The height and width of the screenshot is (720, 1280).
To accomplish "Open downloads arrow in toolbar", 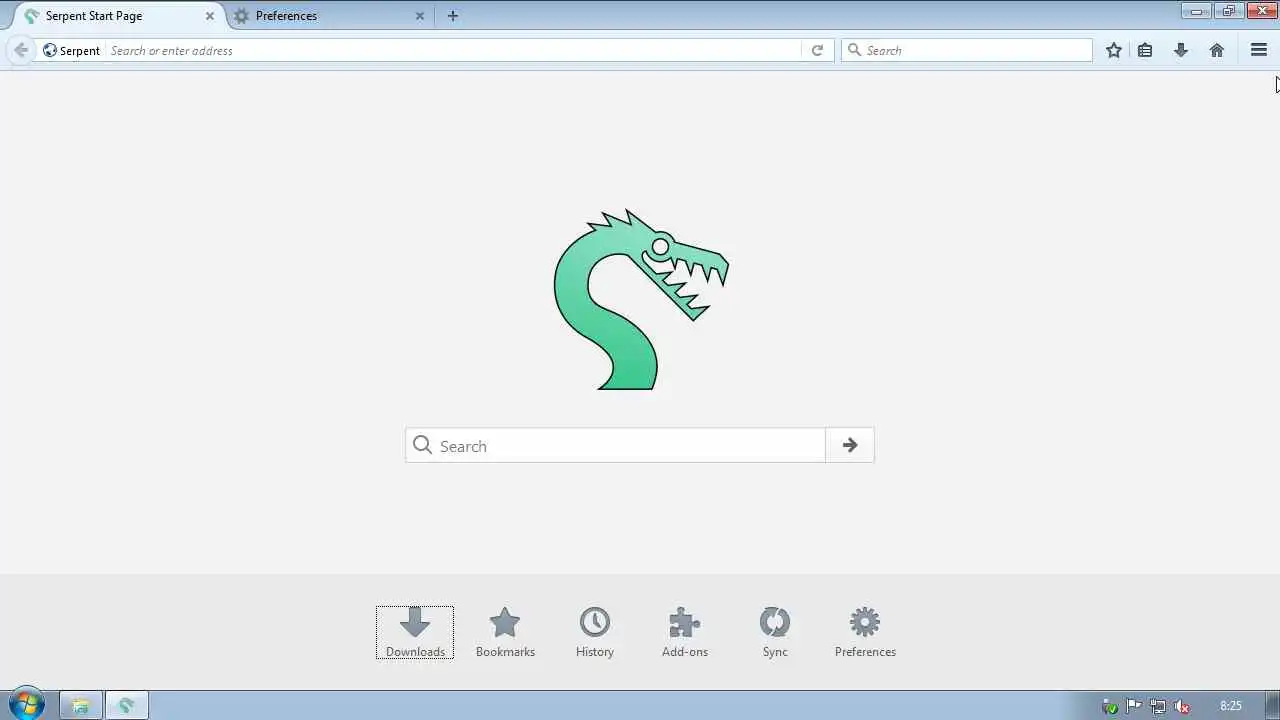I will [x=1181, y=50].
